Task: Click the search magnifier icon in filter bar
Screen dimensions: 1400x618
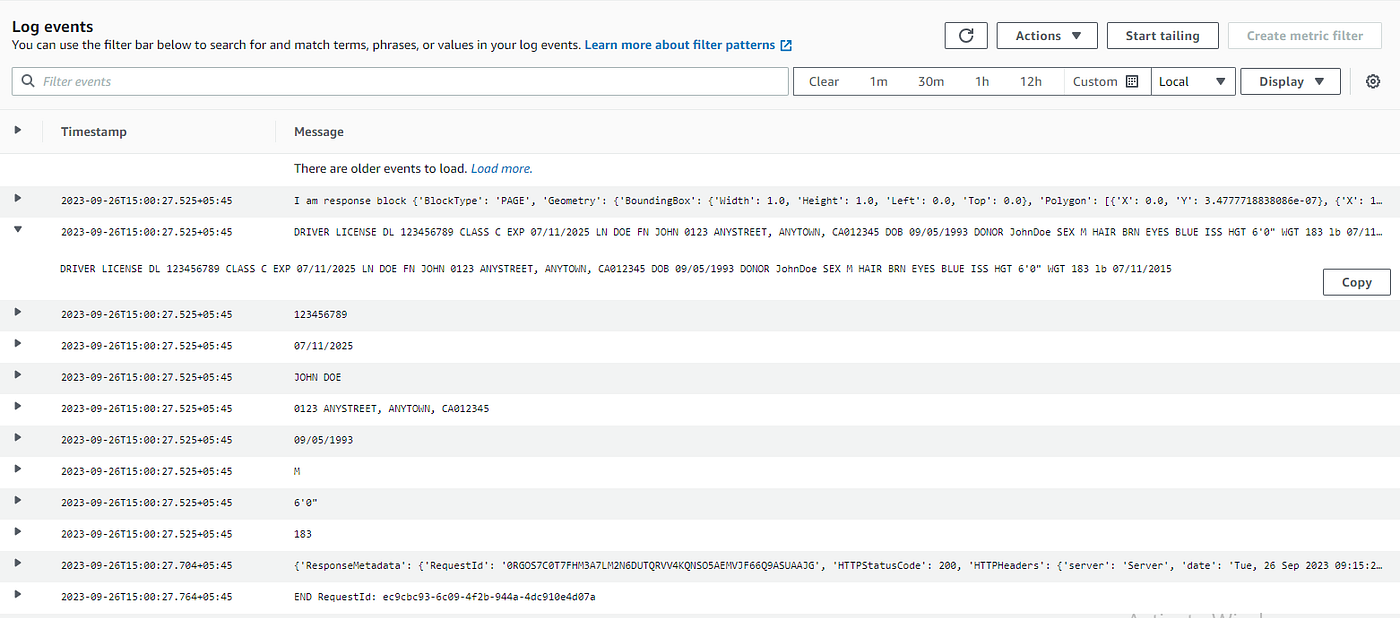Action: [x=28, y=82]
